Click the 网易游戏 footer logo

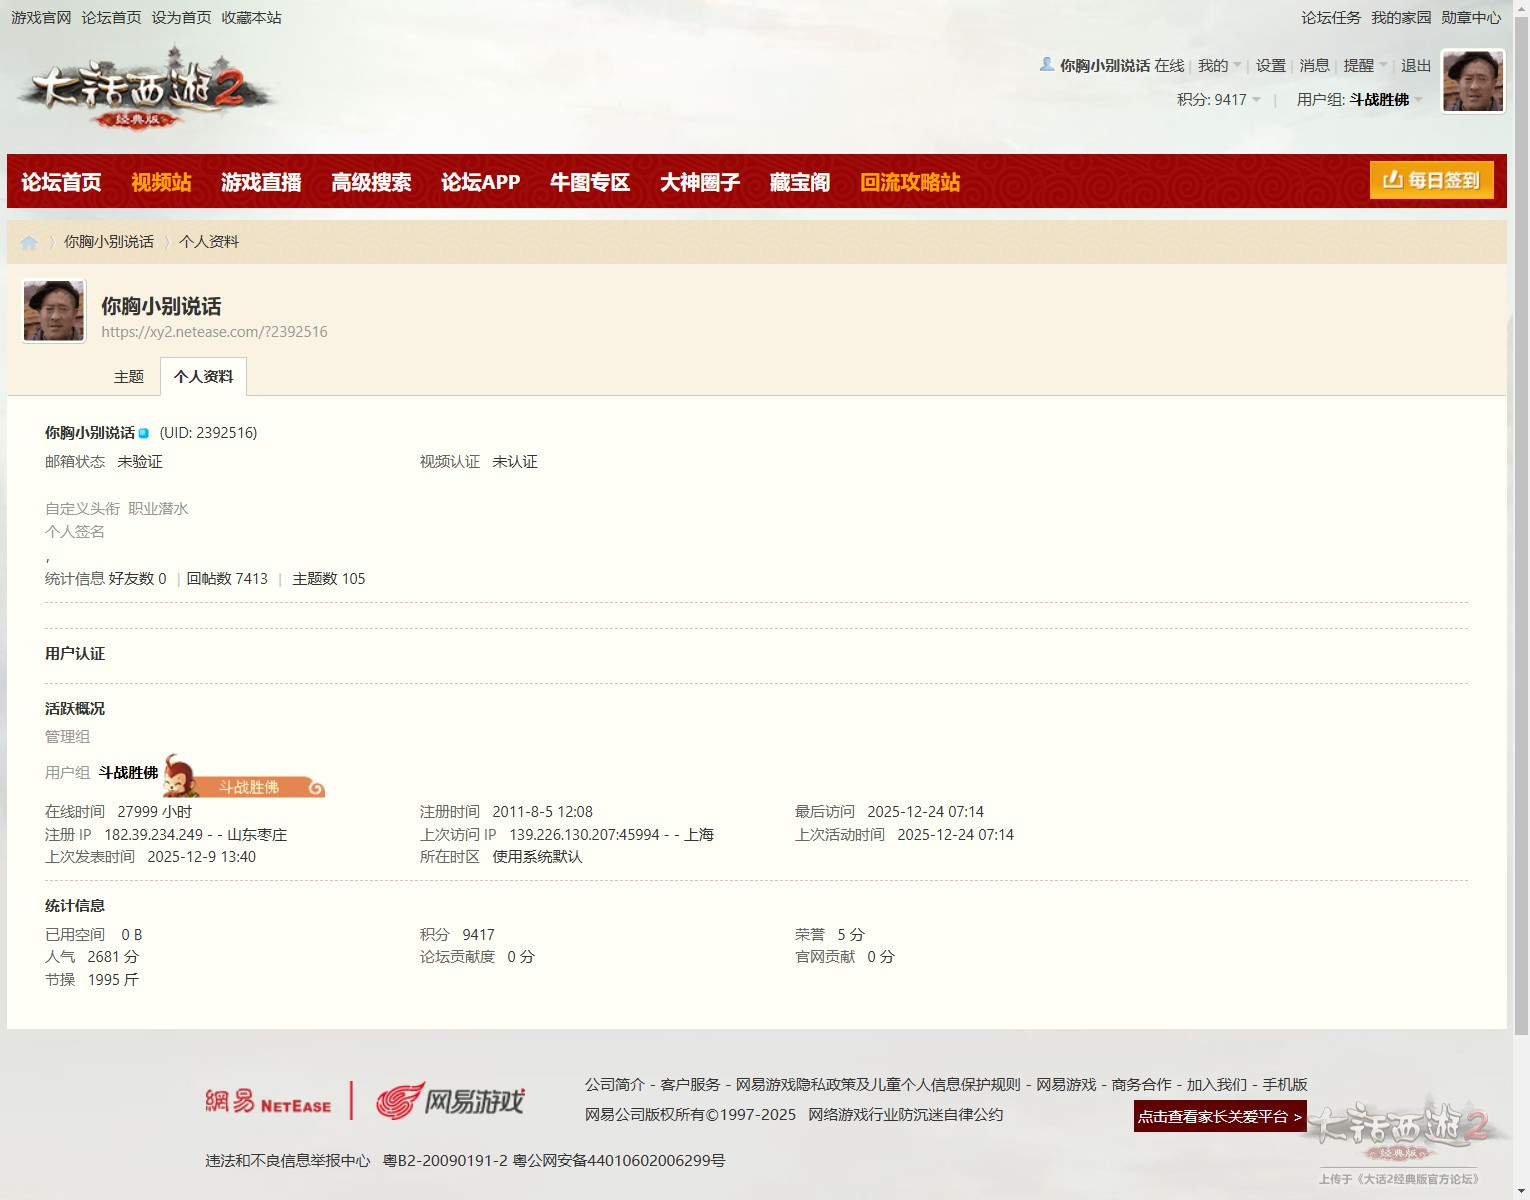(x=450, y=1101)
